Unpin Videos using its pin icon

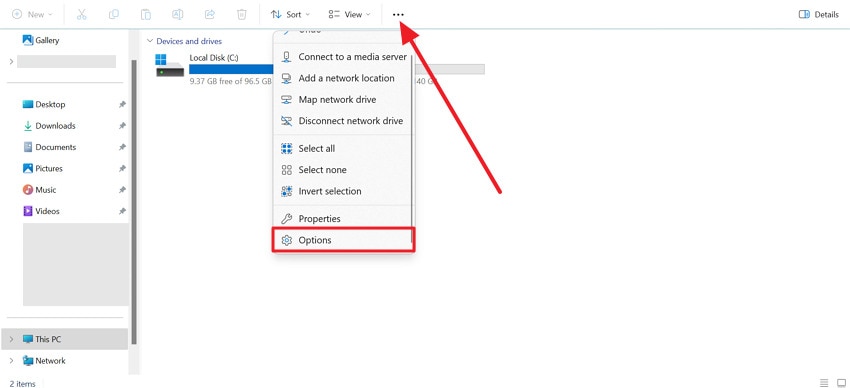[x=123, y=211]
